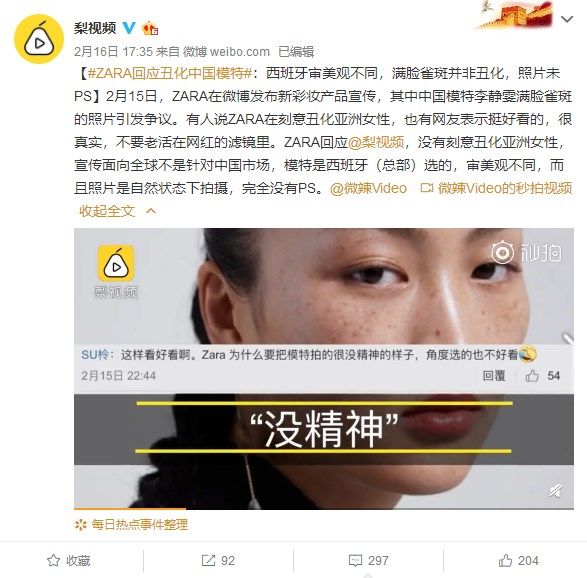Repost using the share icon showing 92
587x578 pixels.
218,560
